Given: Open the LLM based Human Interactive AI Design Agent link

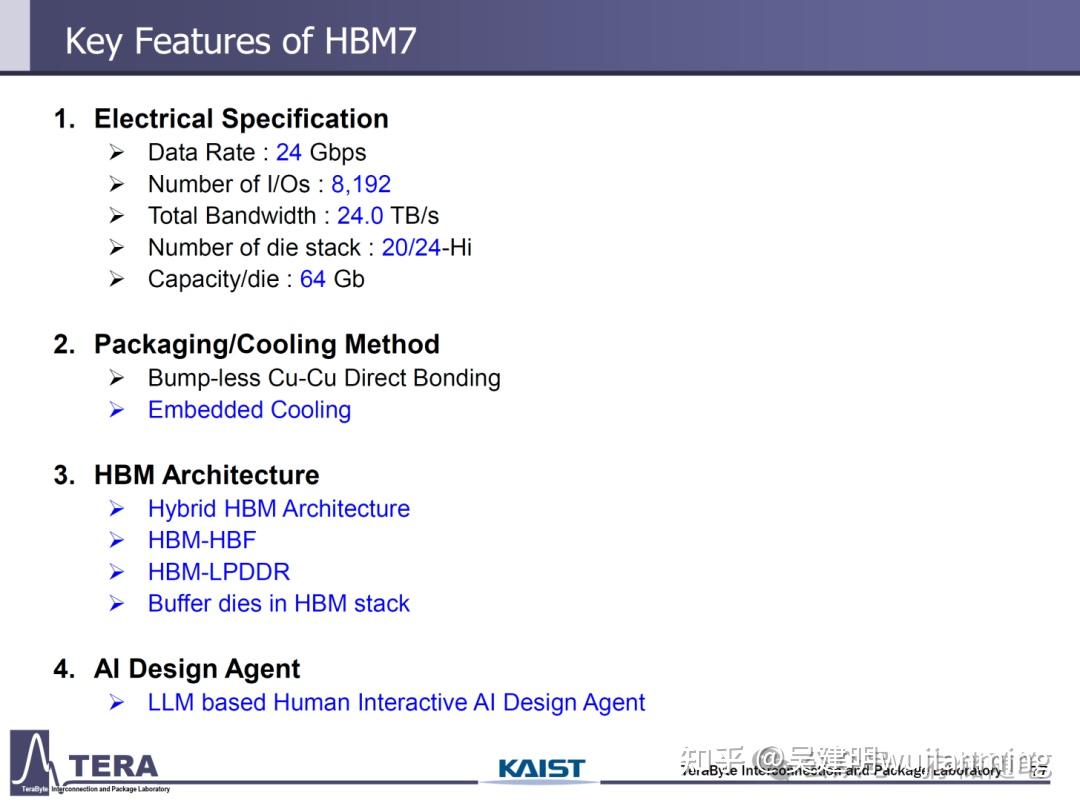Looking at the screenshot, I should point(396,703).
